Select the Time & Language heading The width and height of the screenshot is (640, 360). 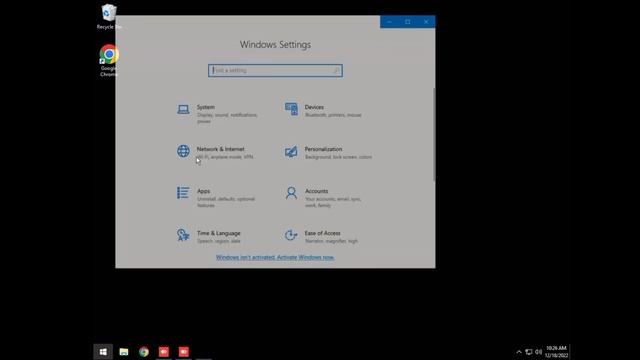218,233
